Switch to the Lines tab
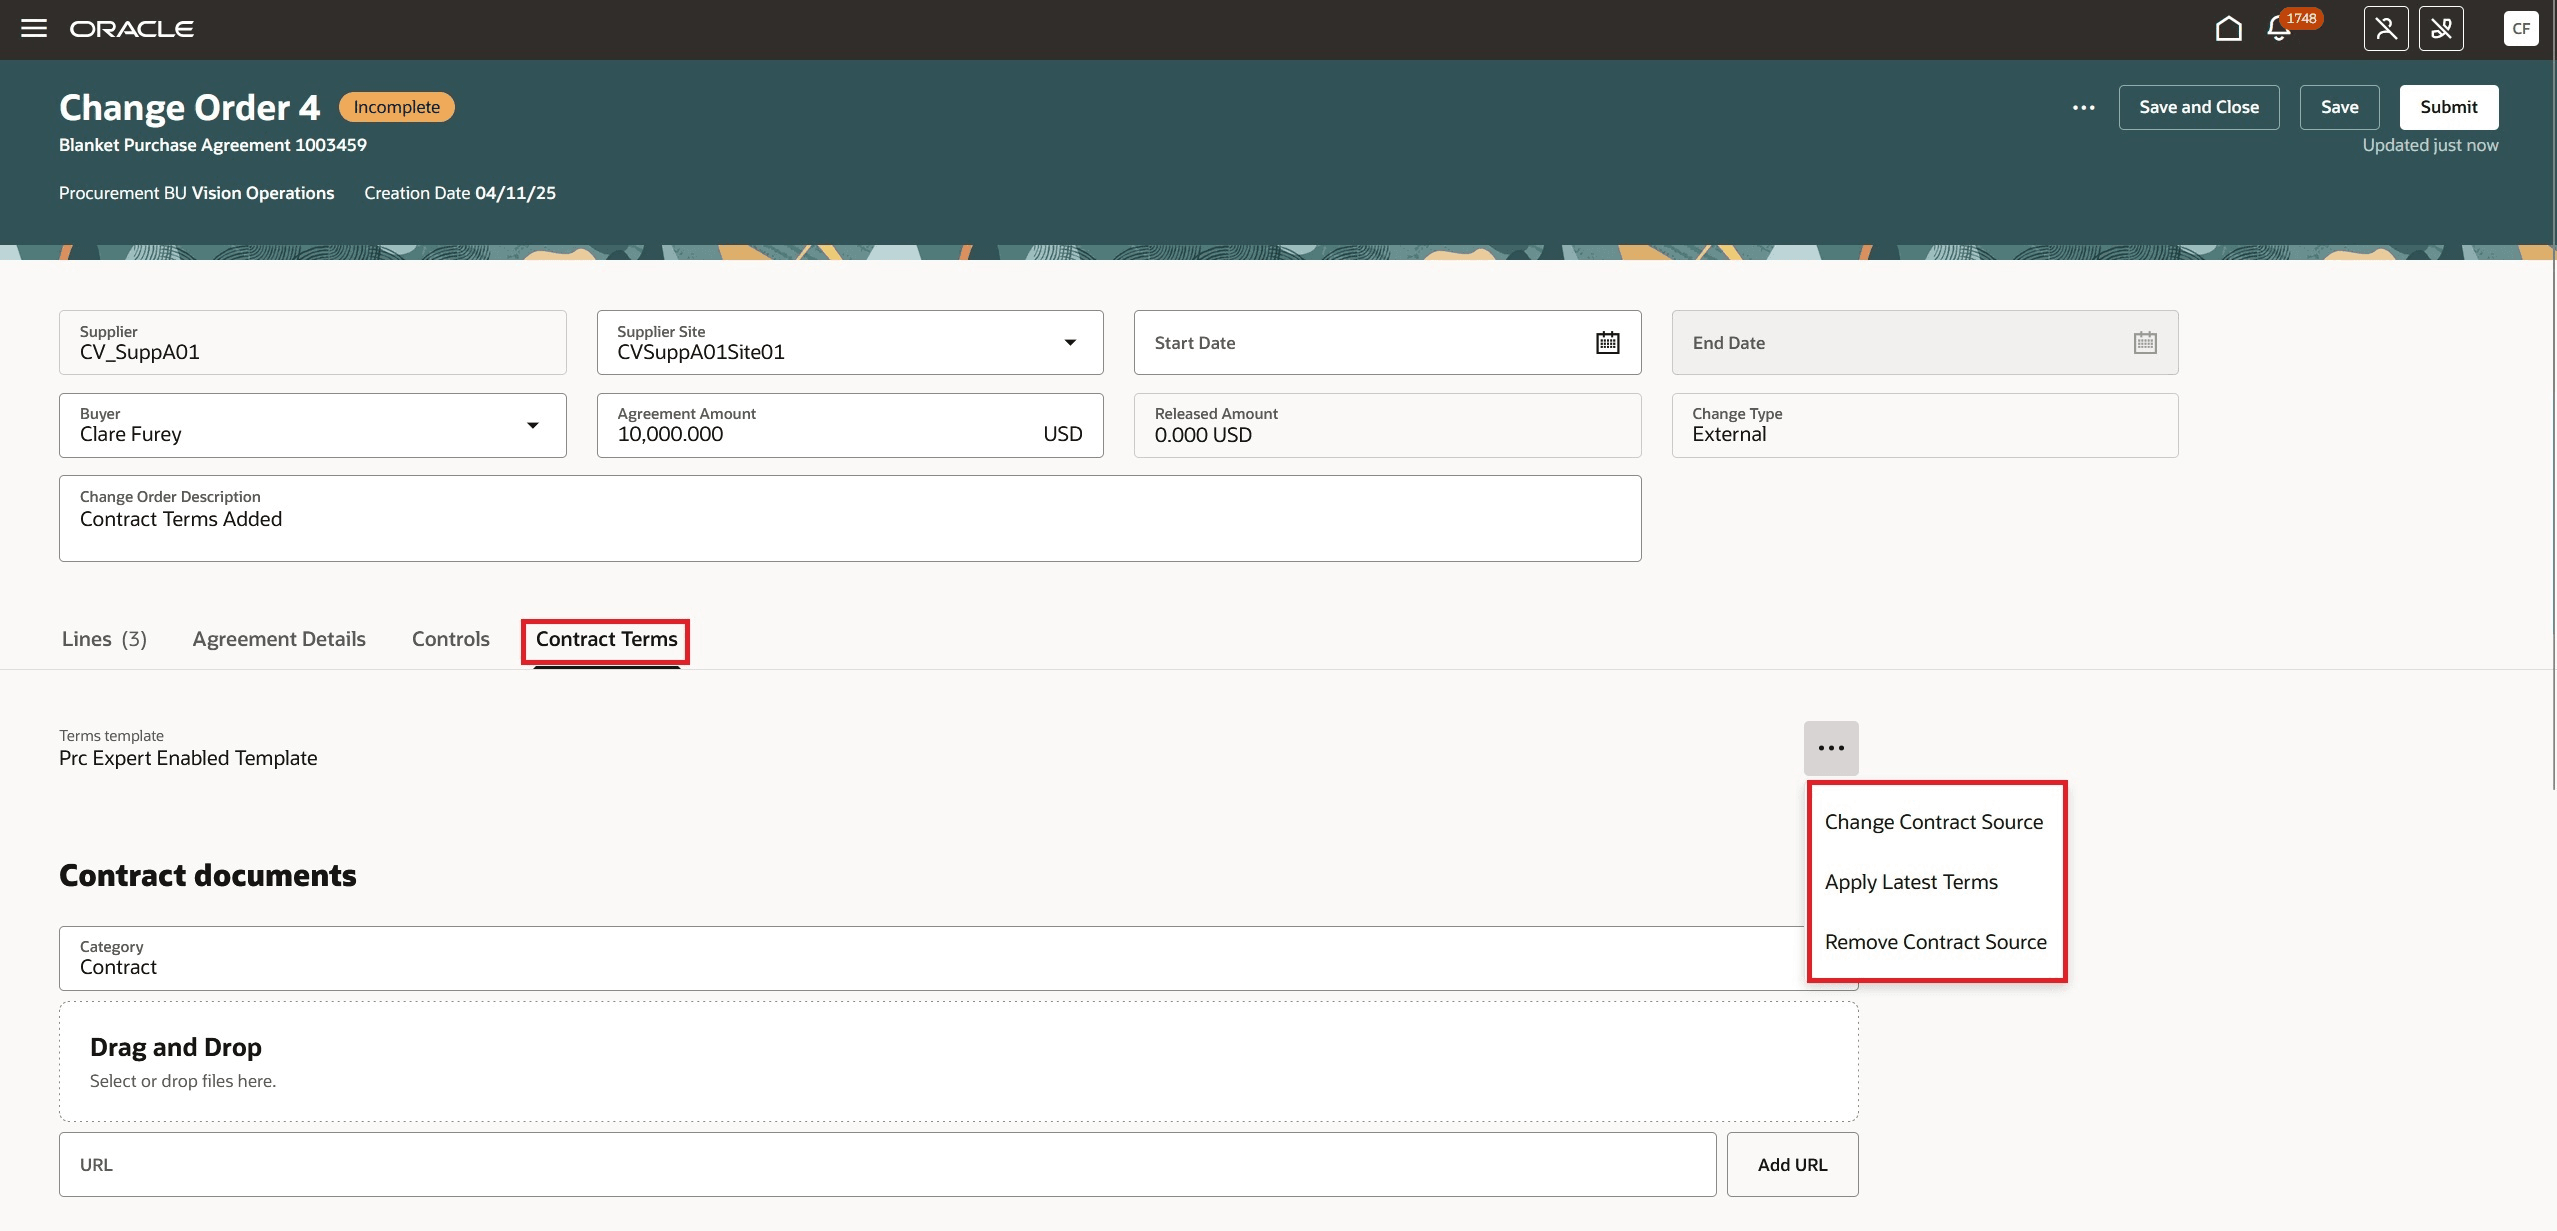 pyautogui.click(x=103, y=639)
